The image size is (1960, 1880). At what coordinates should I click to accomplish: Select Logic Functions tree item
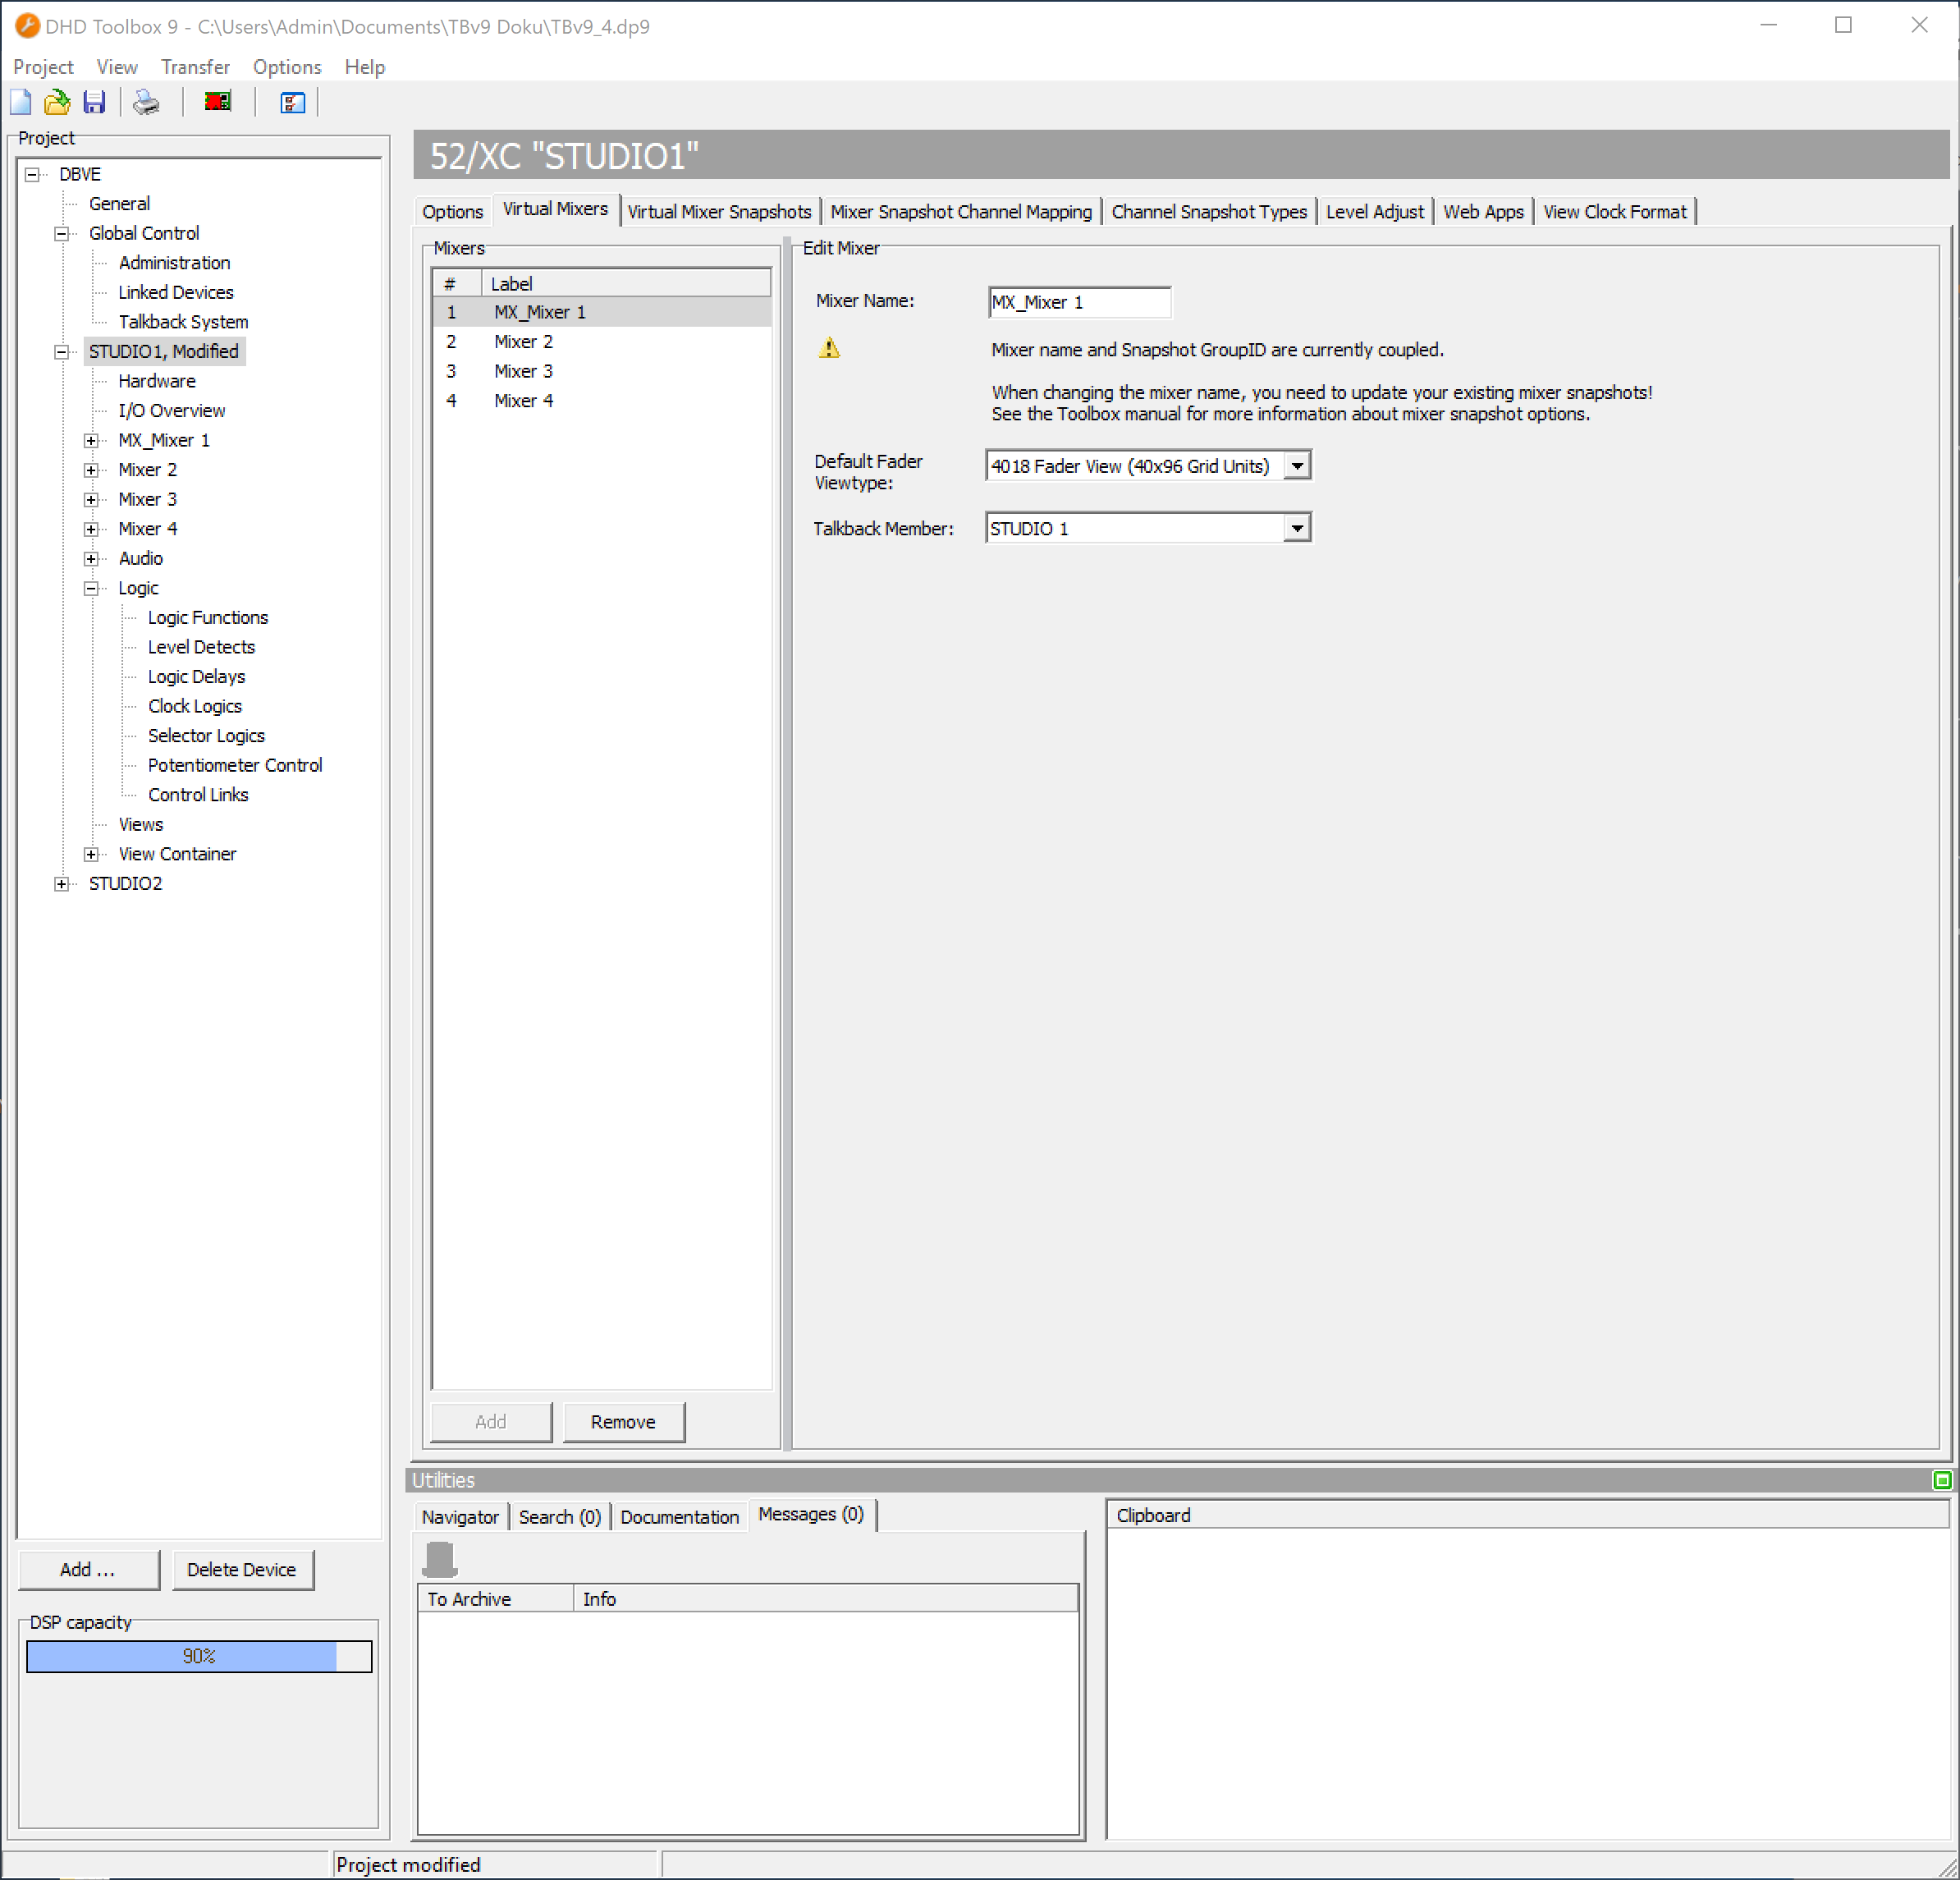(x=208, y=618)
